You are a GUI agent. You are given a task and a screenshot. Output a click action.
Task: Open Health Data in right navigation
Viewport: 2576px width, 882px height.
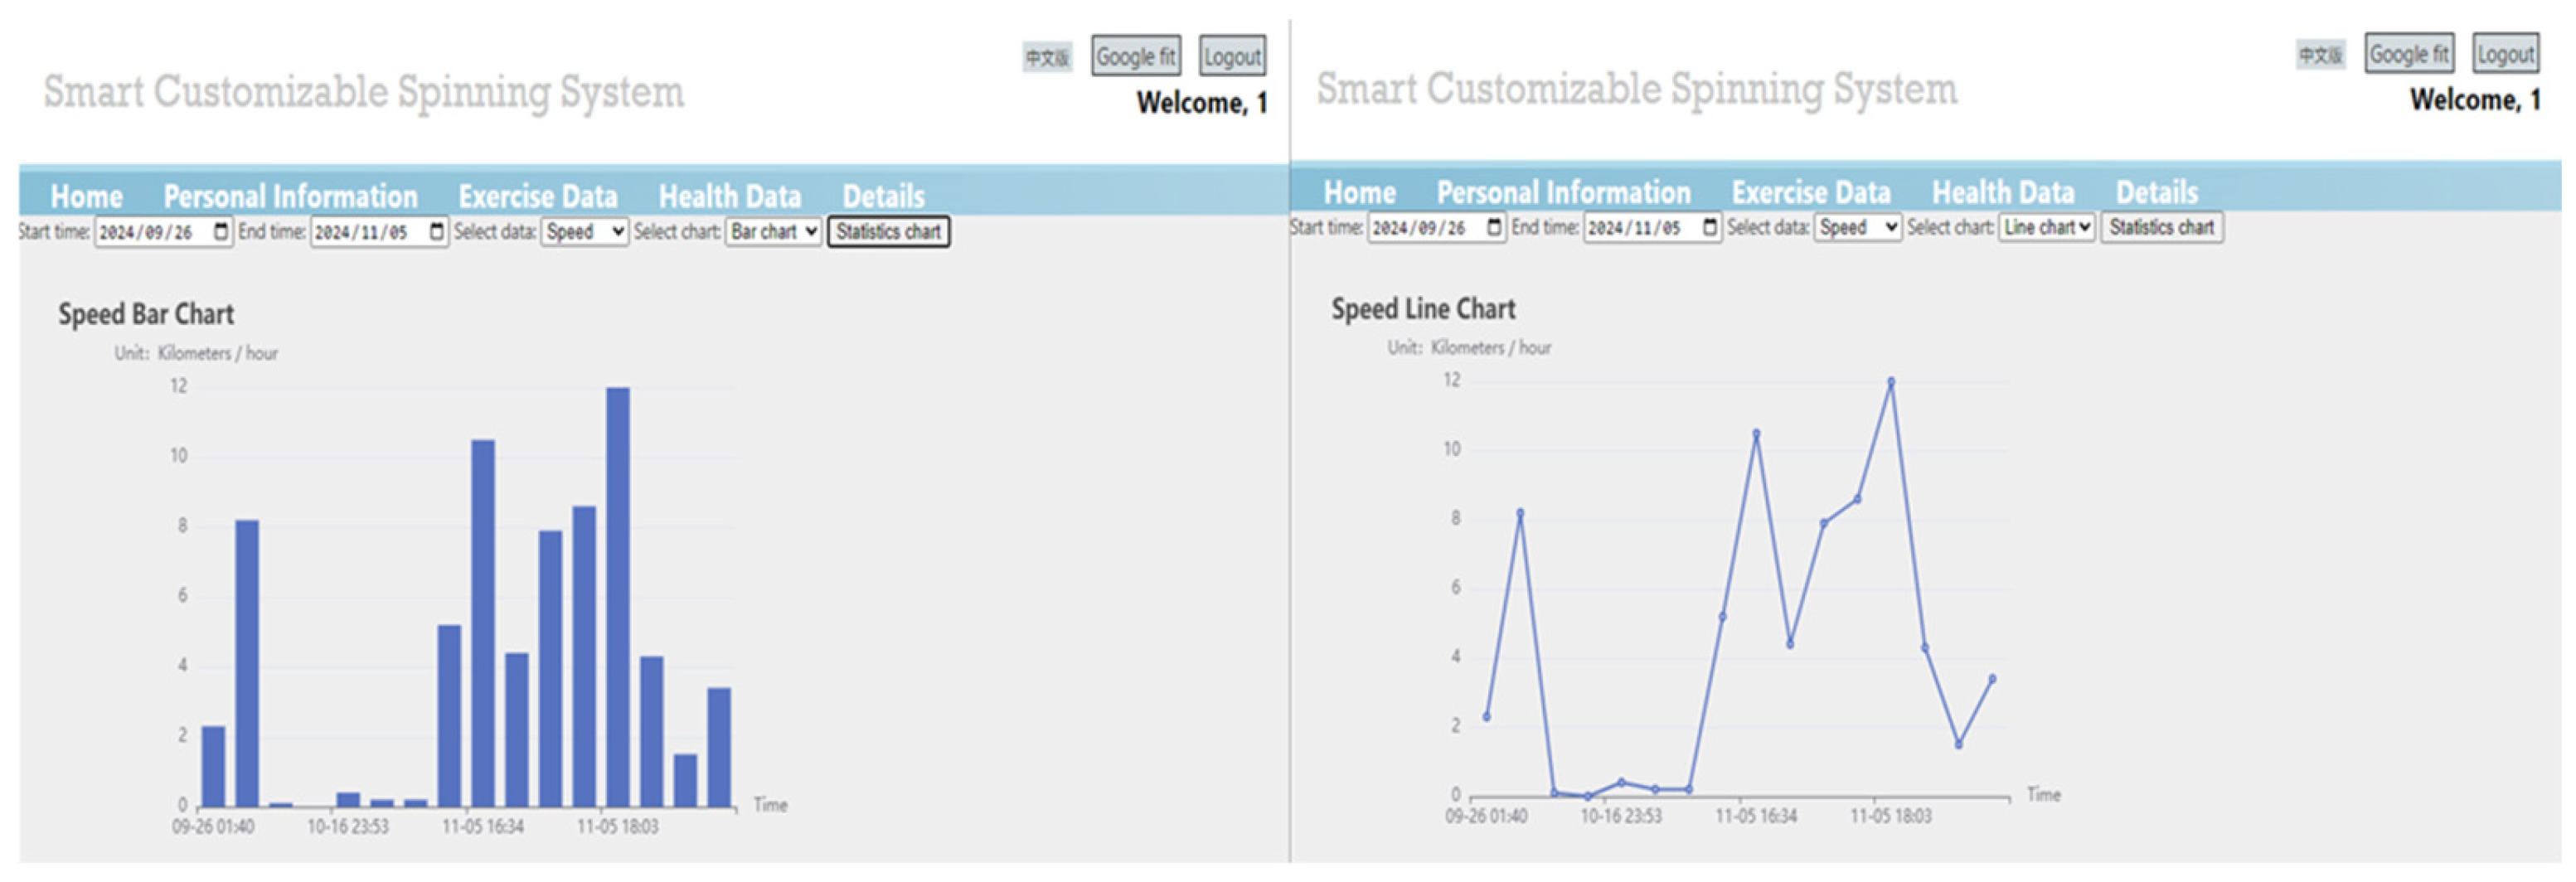(2002, 192)
